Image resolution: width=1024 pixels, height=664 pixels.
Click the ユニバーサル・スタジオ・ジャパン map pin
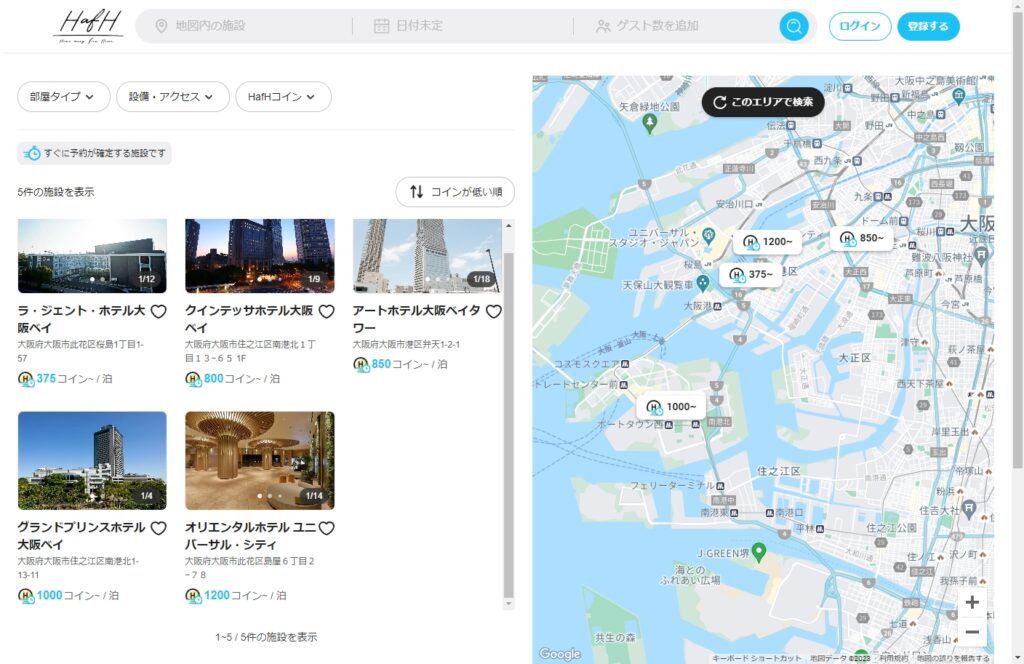(x=708, y=234)
